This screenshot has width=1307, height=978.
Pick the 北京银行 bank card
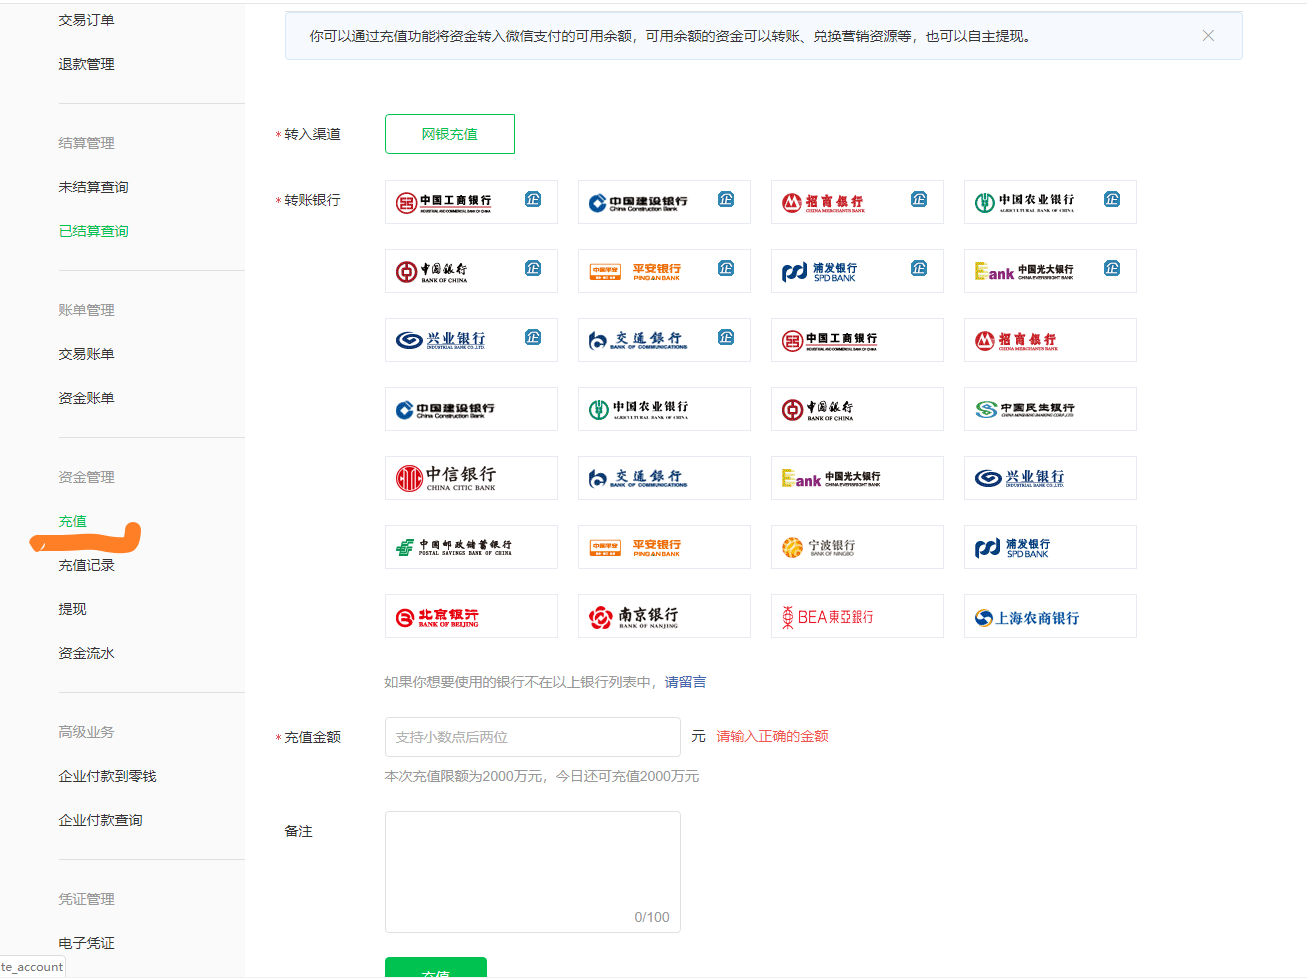point(471,616)
